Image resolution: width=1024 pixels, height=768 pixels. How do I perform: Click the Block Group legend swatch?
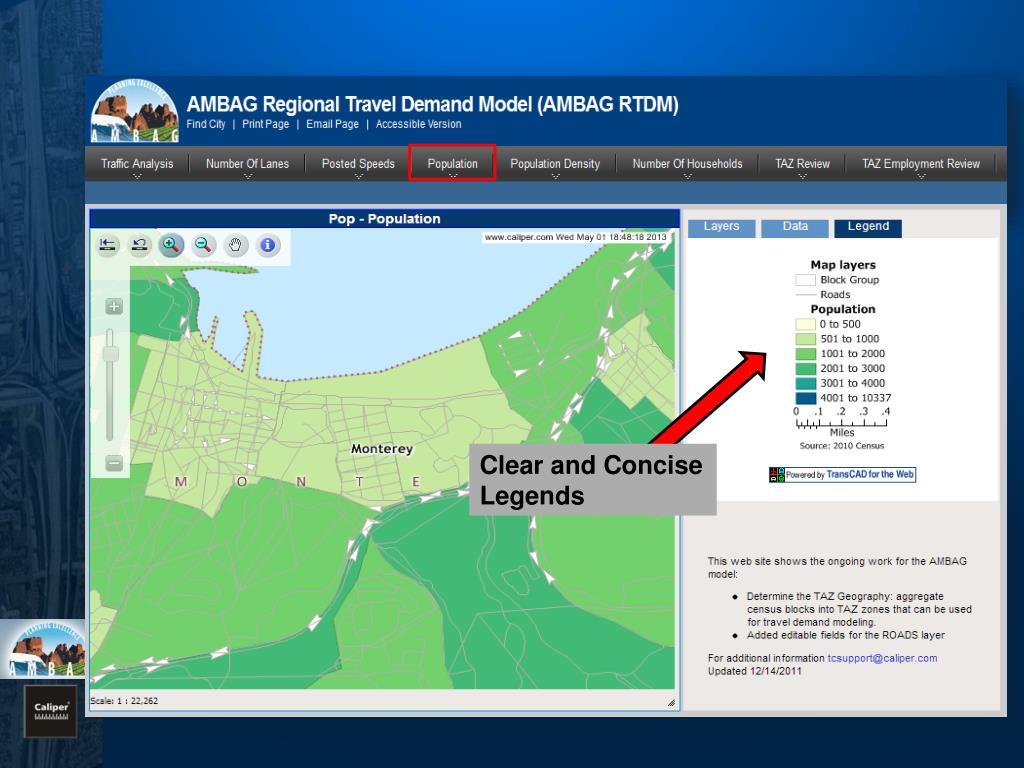pos(805,280)
